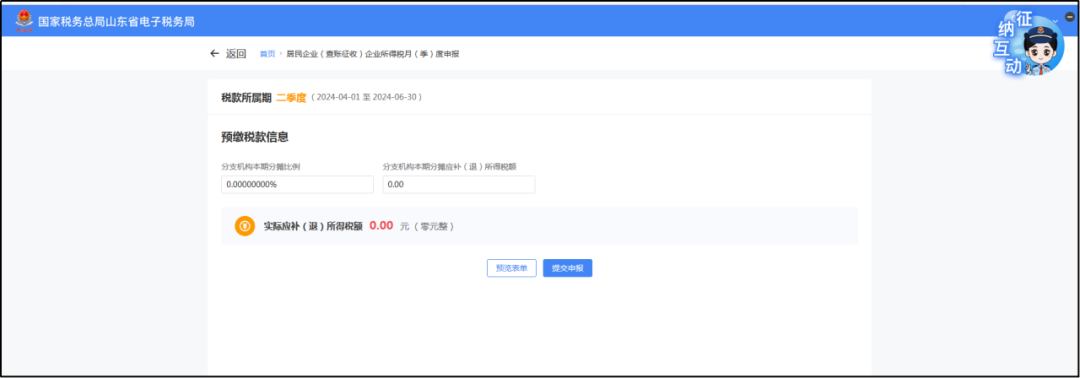This screenshot has width=1080, height=378.
Task: Click the orange 二季度 period text
Action: pos(291,98)
